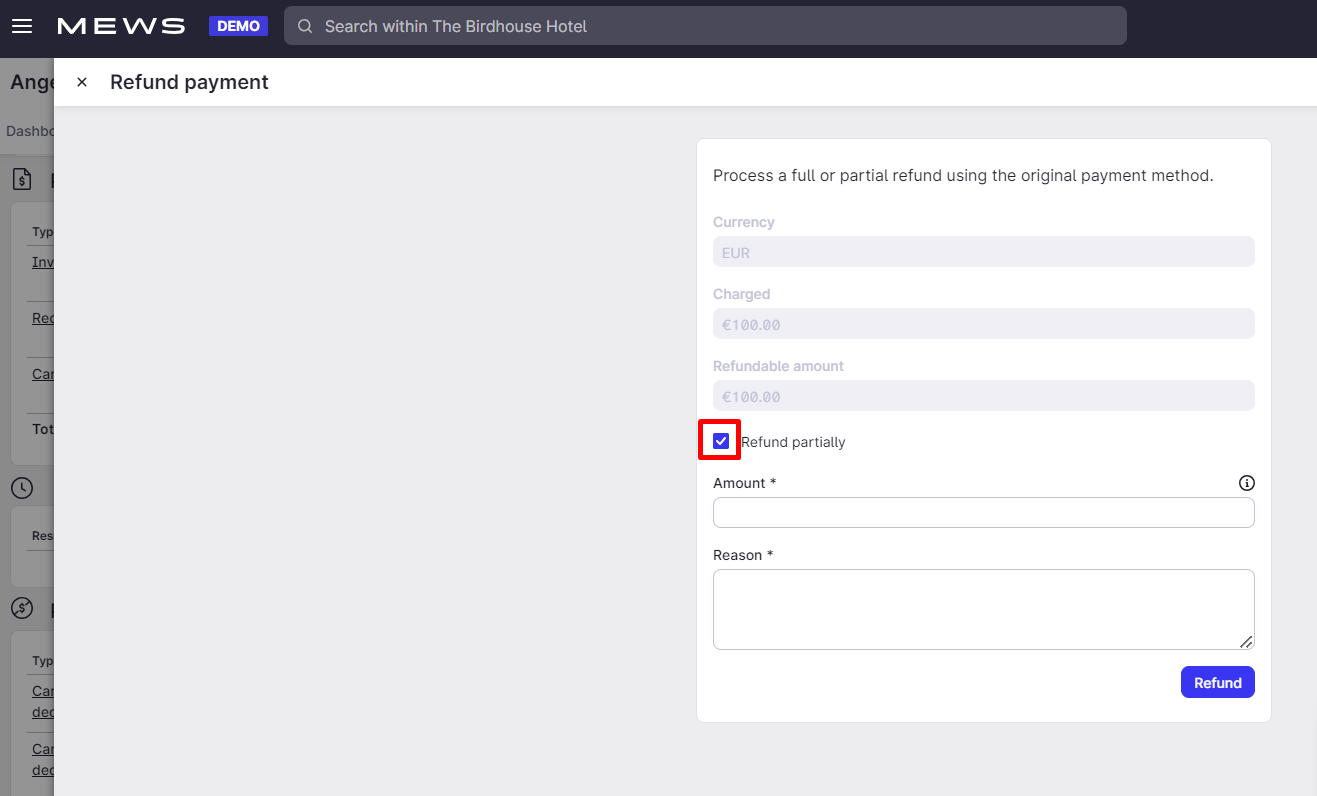Viewport: 1317px width, 796px height.
Task: Click the Reason textarea resize handle
Action: click(1246, 642)
